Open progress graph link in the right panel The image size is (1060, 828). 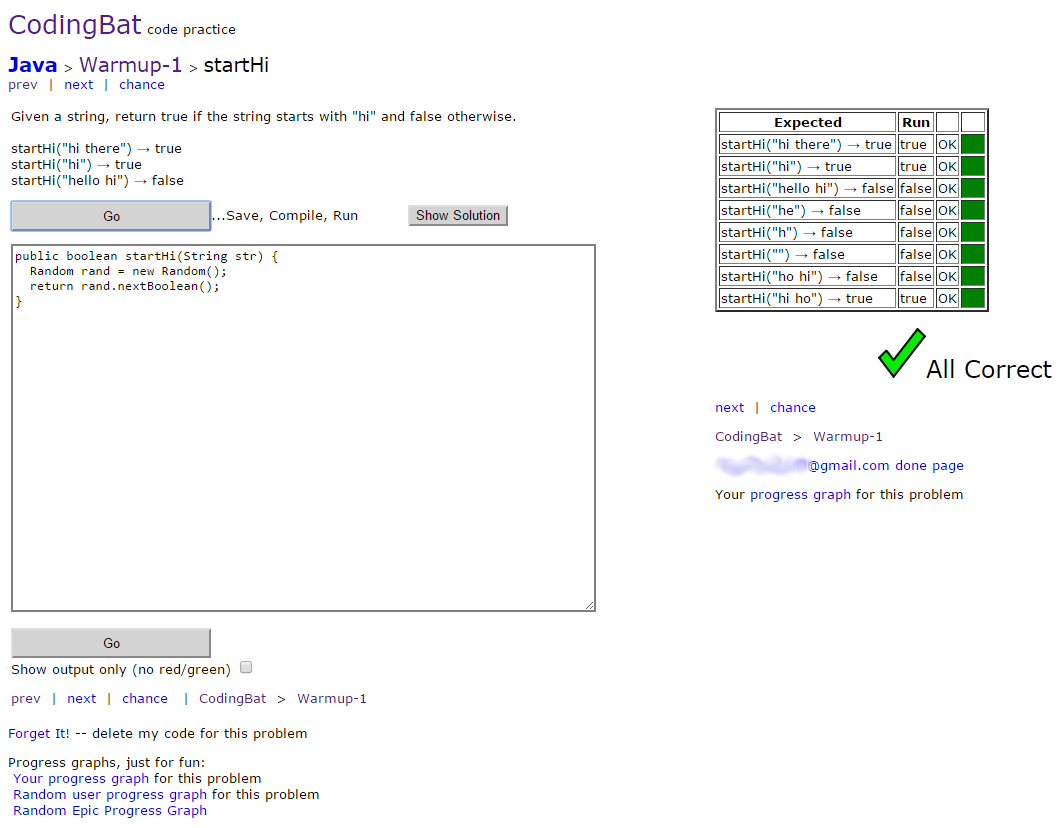pos(800,494)
